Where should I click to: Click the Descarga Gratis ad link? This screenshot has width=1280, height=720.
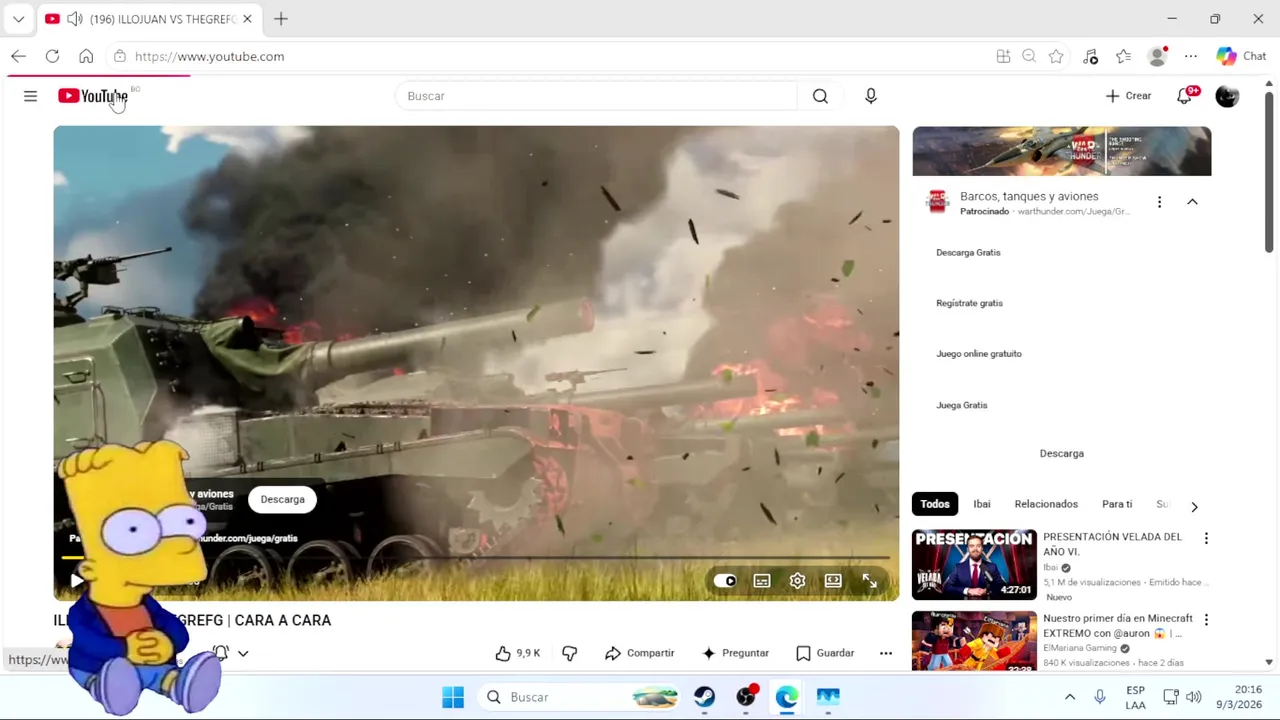point(968,252)
